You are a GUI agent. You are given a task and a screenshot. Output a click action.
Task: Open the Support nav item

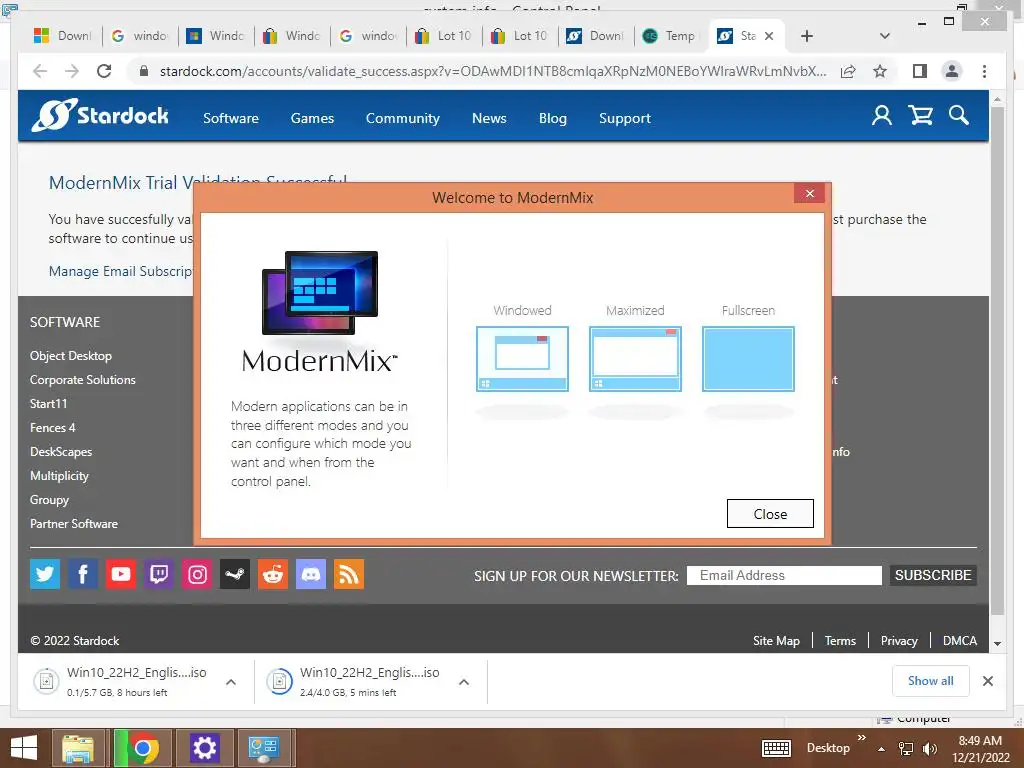tap(625, 118)
